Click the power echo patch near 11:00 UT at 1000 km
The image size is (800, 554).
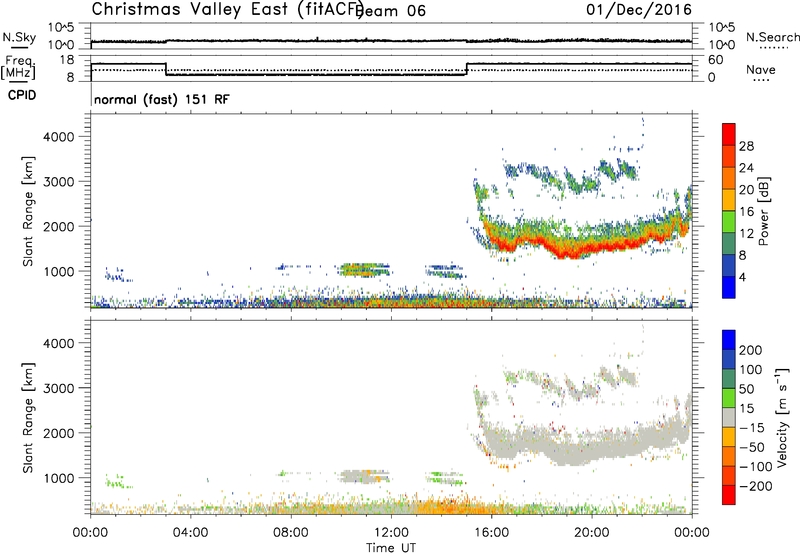[x=364, y=269]
